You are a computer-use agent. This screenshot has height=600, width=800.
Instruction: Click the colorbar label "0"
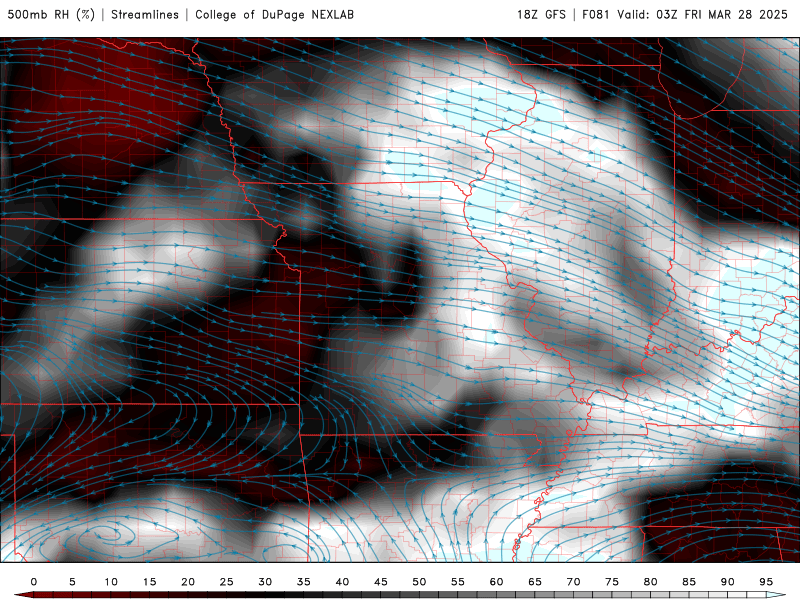coord(34,582)
